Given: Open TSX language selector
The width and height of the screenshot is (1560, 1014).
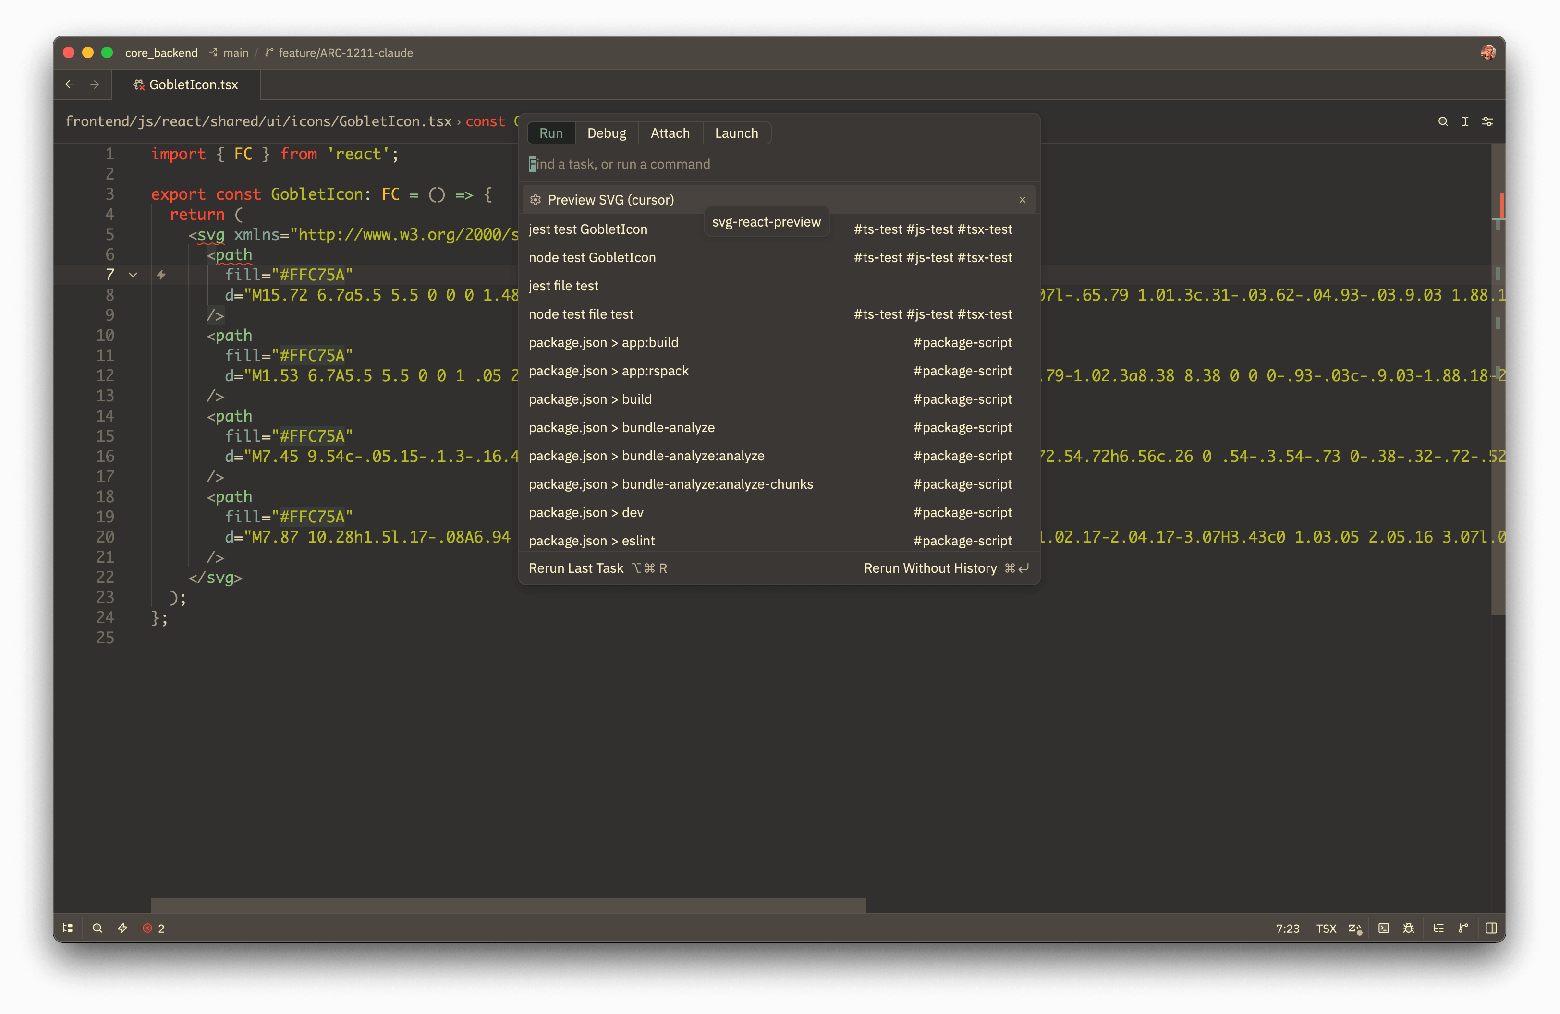Looking at the screenshot, I should pos(1326,929).
